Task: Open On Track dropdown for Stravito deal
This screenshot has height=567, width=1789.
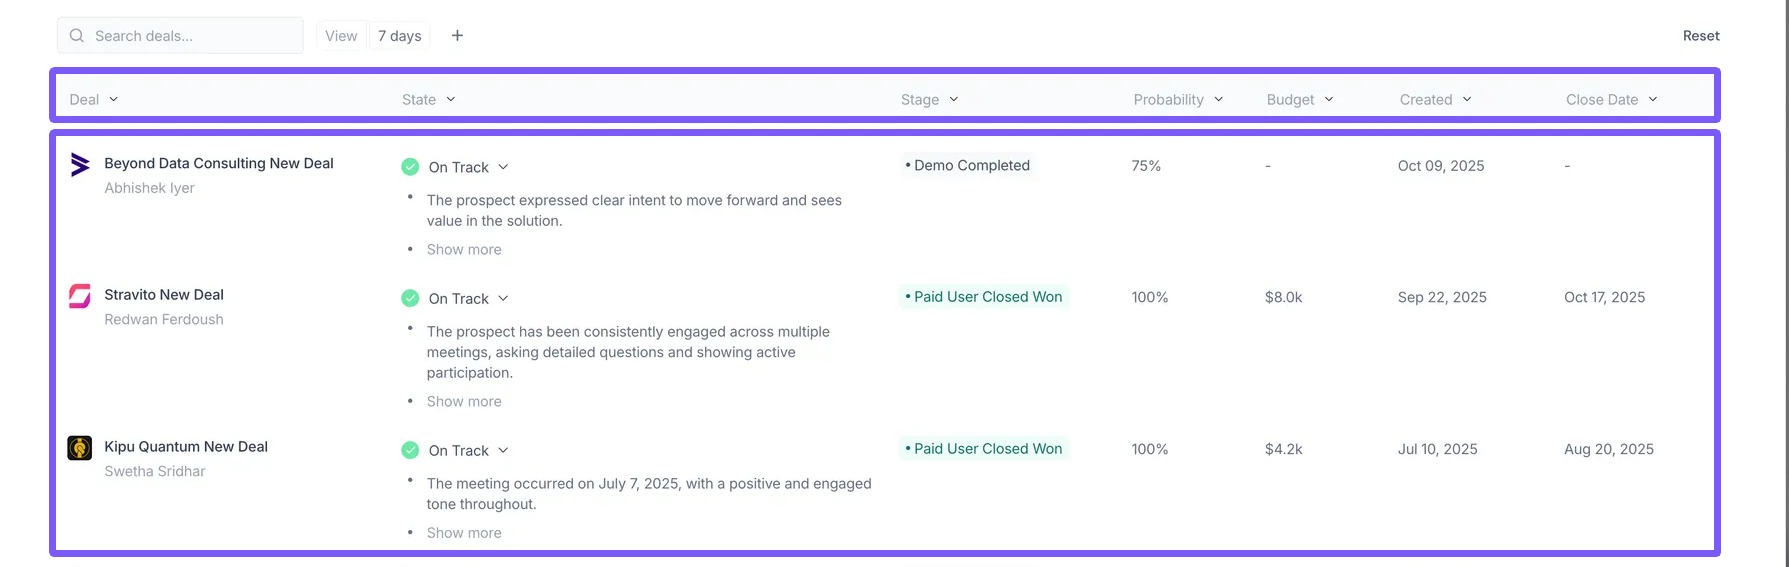Action: (469, 298)
